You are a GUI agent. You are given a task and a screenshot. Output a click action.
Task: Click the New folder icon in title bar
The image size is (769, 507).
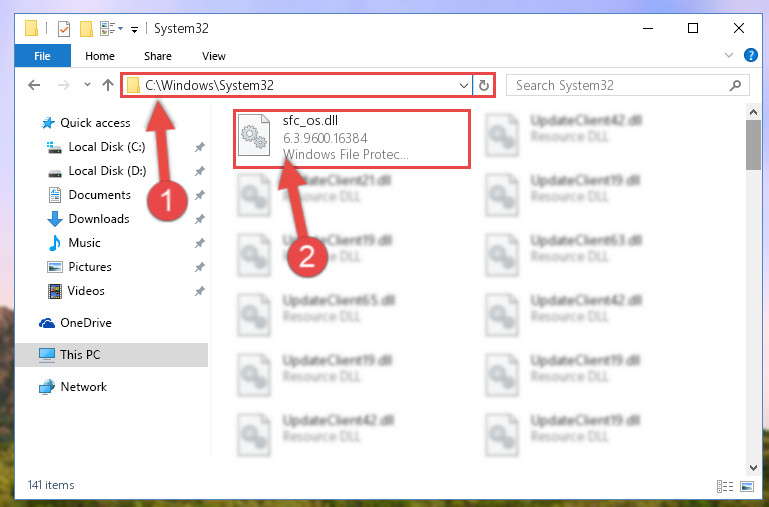pos(86,28)
